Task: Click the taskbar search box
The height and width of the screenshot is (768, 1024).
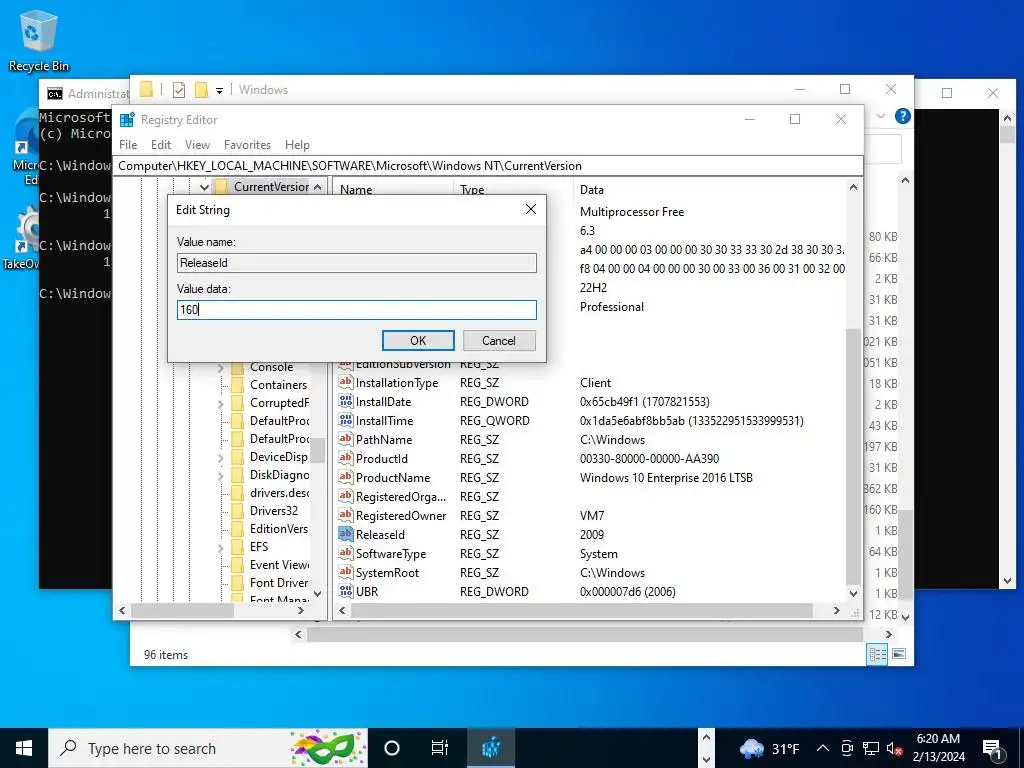Action: (x=208, y=748)
